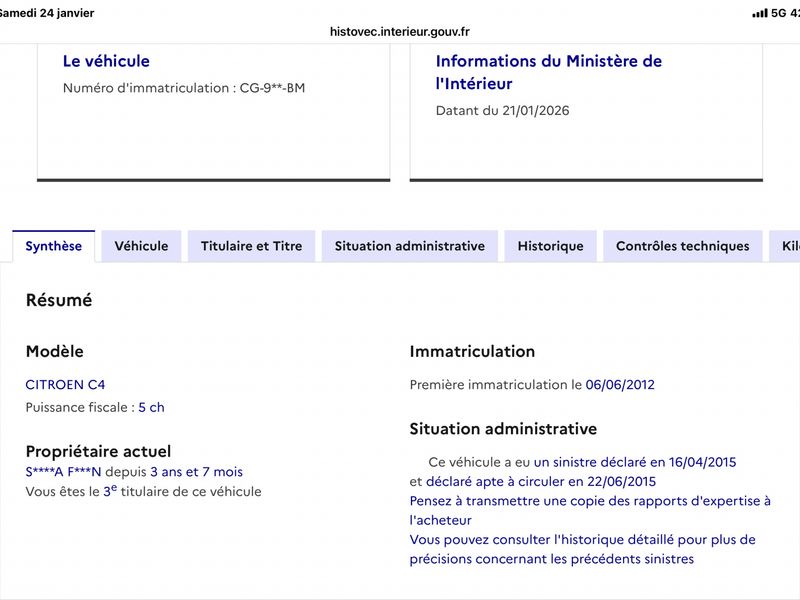The height and width of the screenshot is (600, 800).
Task: Tap the cellular signal bars icon
Action: [x=759, y=13]
